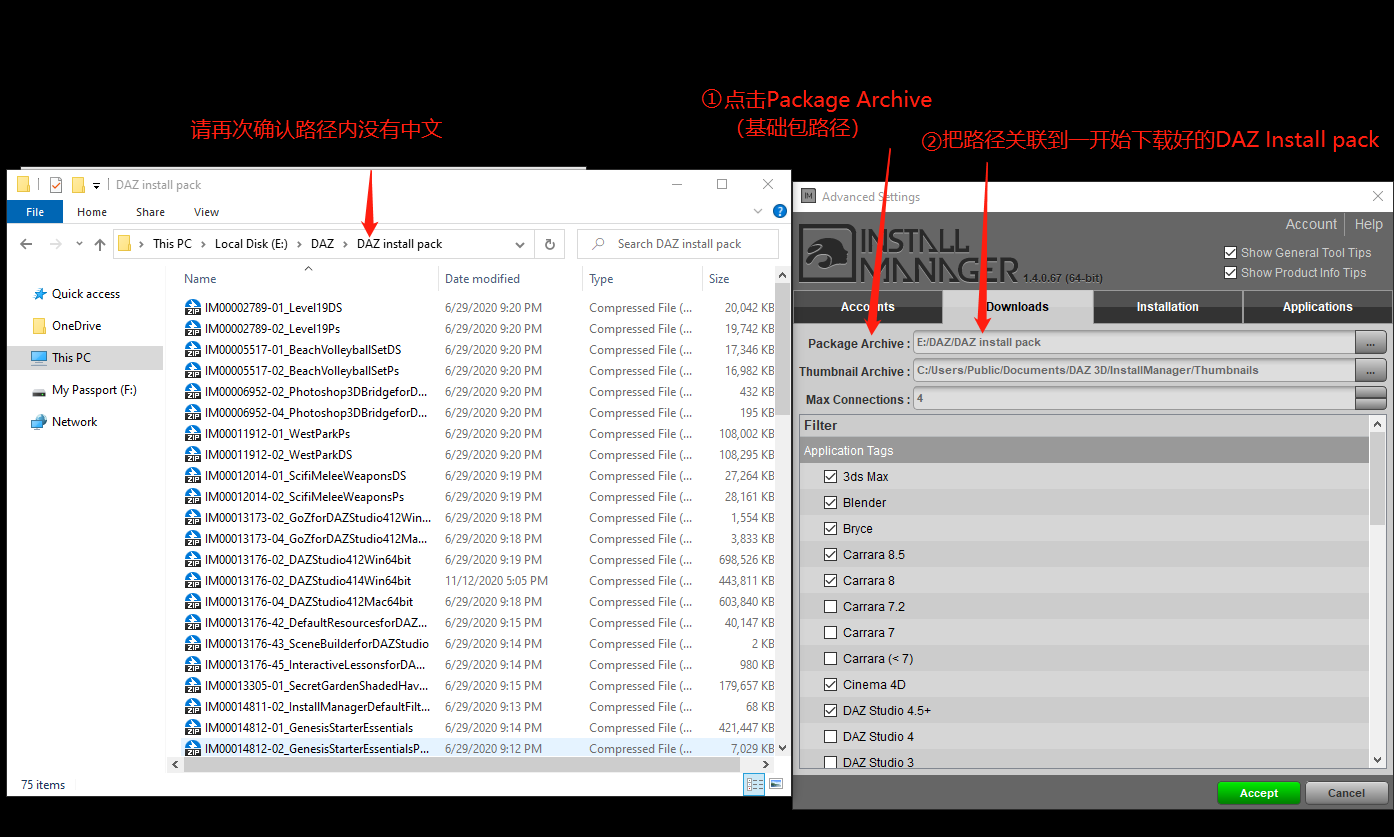Open OneDrive in the navigation pane
1394x837 pixels.
point(76,326)
